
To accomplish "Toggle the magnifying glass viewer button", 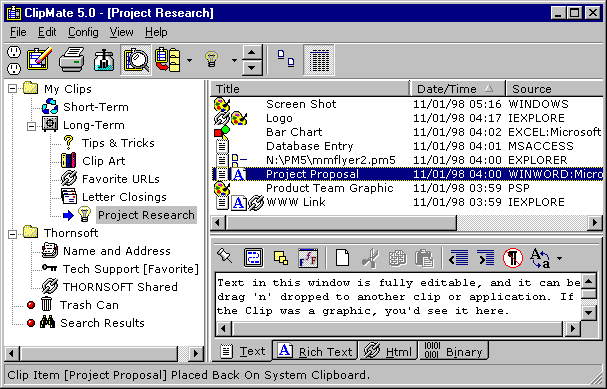I will [x=136, y=60].
